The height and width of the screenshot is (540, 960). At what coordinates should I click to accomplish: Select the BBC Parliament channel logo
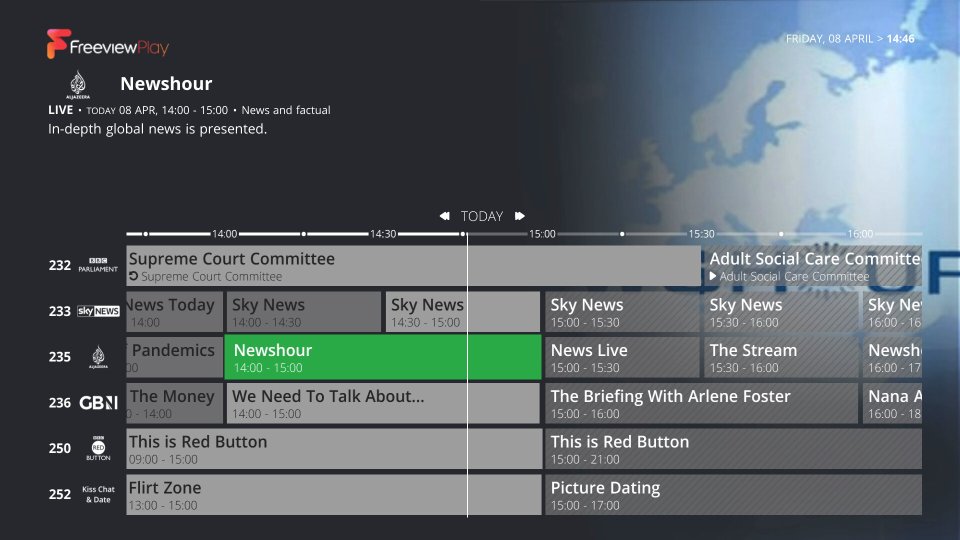[x=97, y=266]
